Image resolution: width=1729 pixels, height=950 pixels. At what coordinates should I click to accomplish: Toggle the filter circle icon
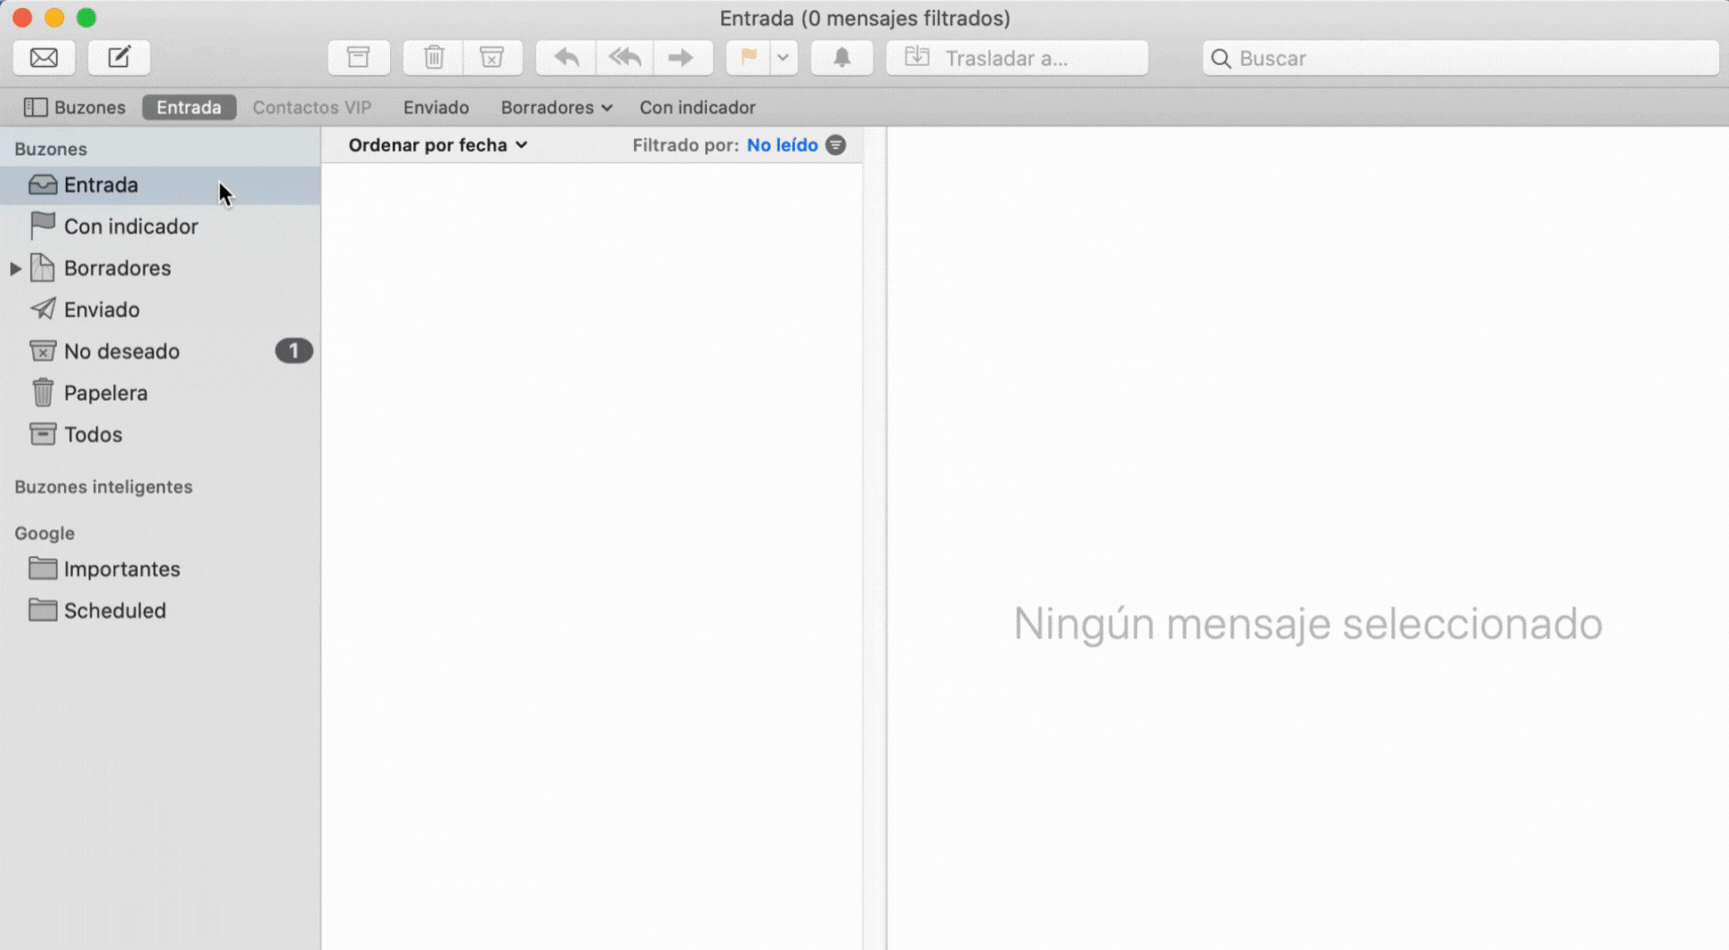(x=836, y=145)
